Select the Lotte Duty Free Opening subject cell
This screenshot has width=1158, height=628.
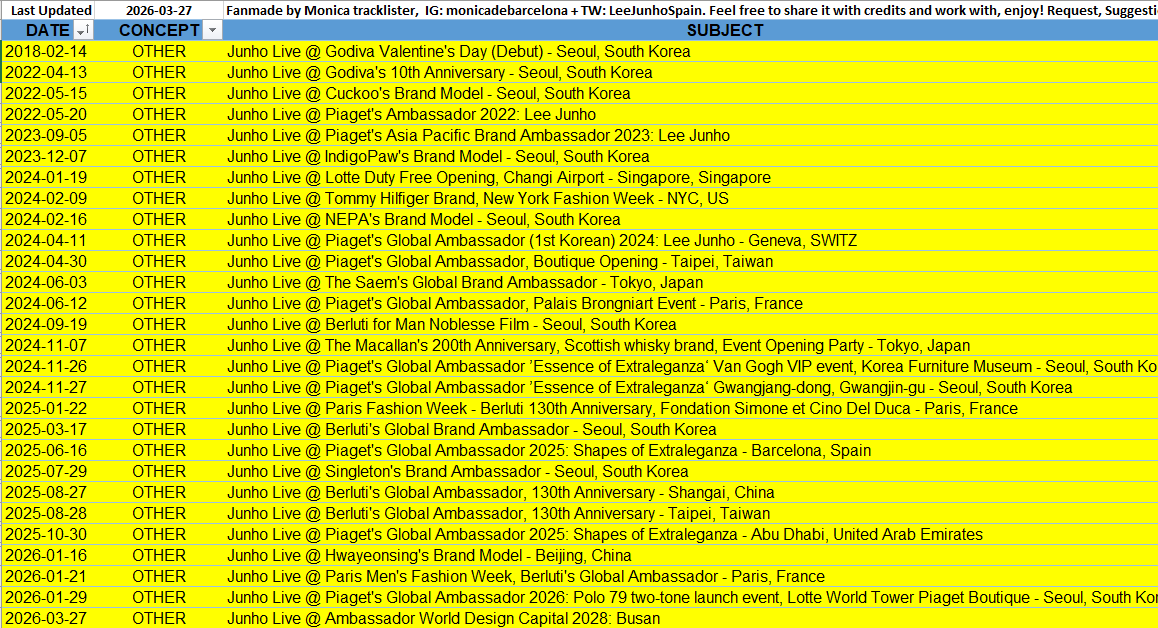click(691, 177)
